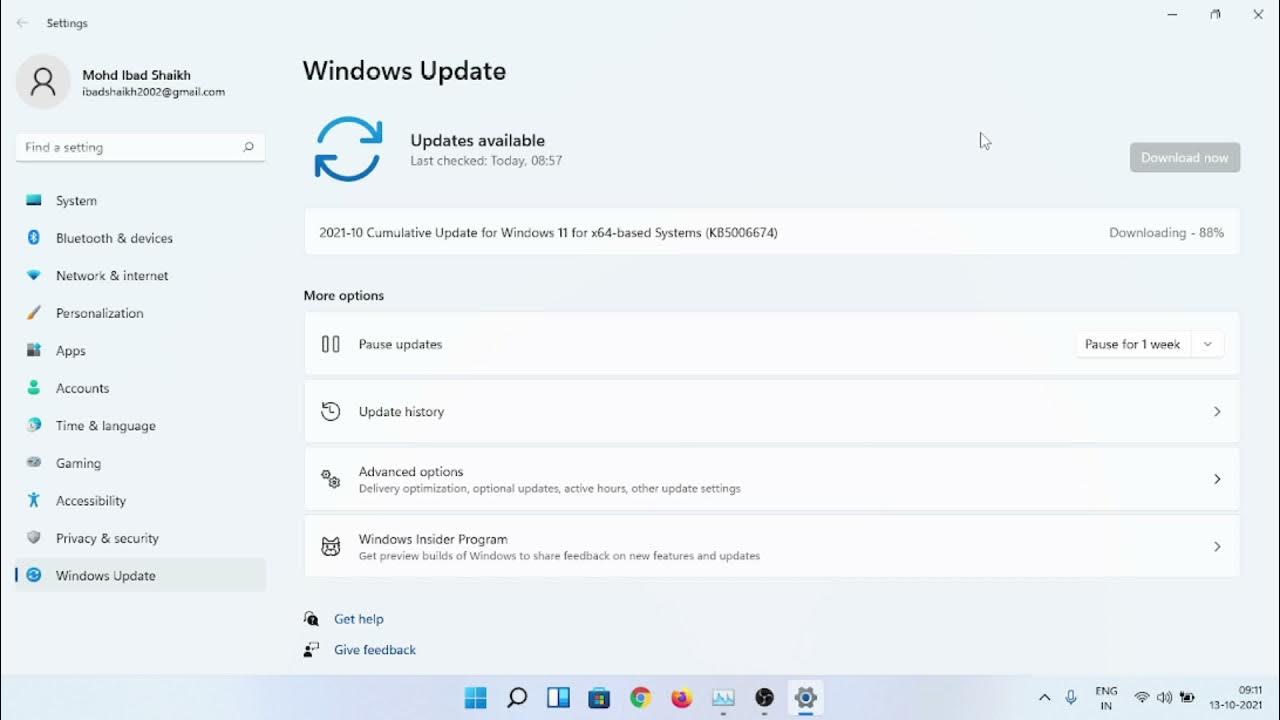This screenshot has width=1280, height=720.
Task: Click the Bluetooth & devices icon
Action: pyautogui.click(x=34, y=238)
